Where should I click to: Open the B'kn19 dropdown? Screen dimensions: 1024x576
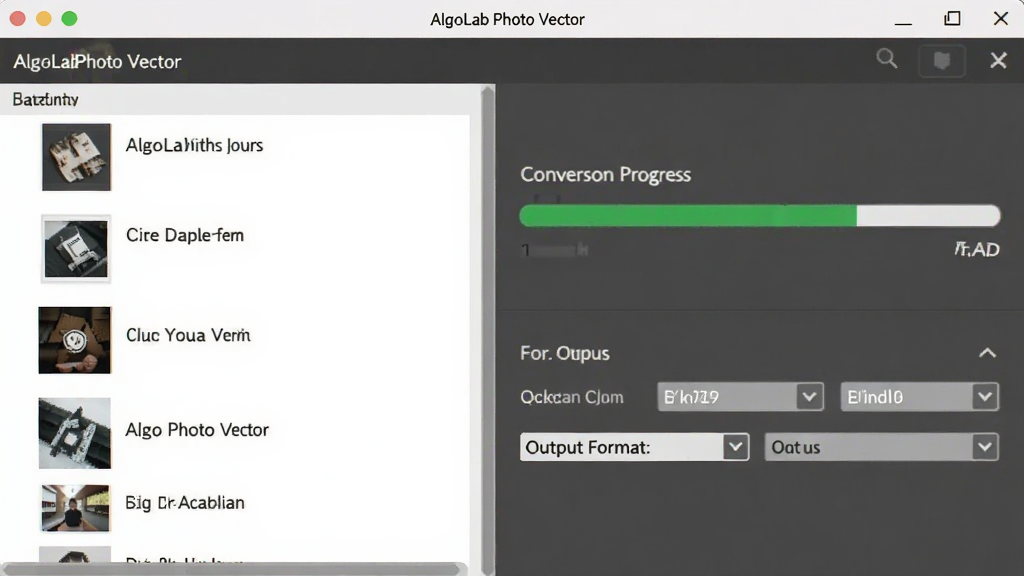click(740, 396)
